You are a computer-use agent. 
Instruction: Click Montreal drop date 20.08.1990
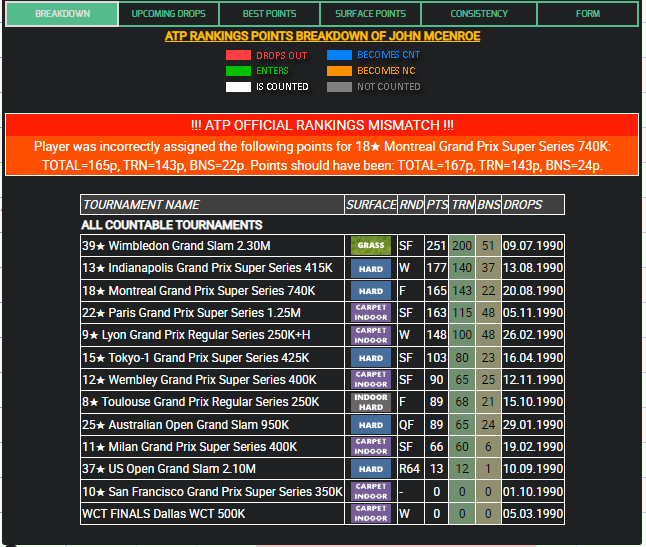pyautogui.click(x=533, y=291)
